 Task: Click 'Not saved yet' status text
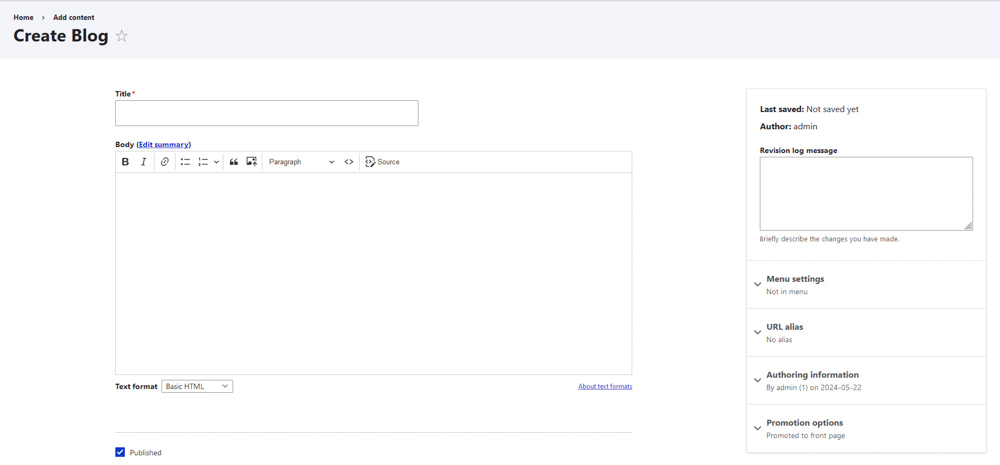832,109
